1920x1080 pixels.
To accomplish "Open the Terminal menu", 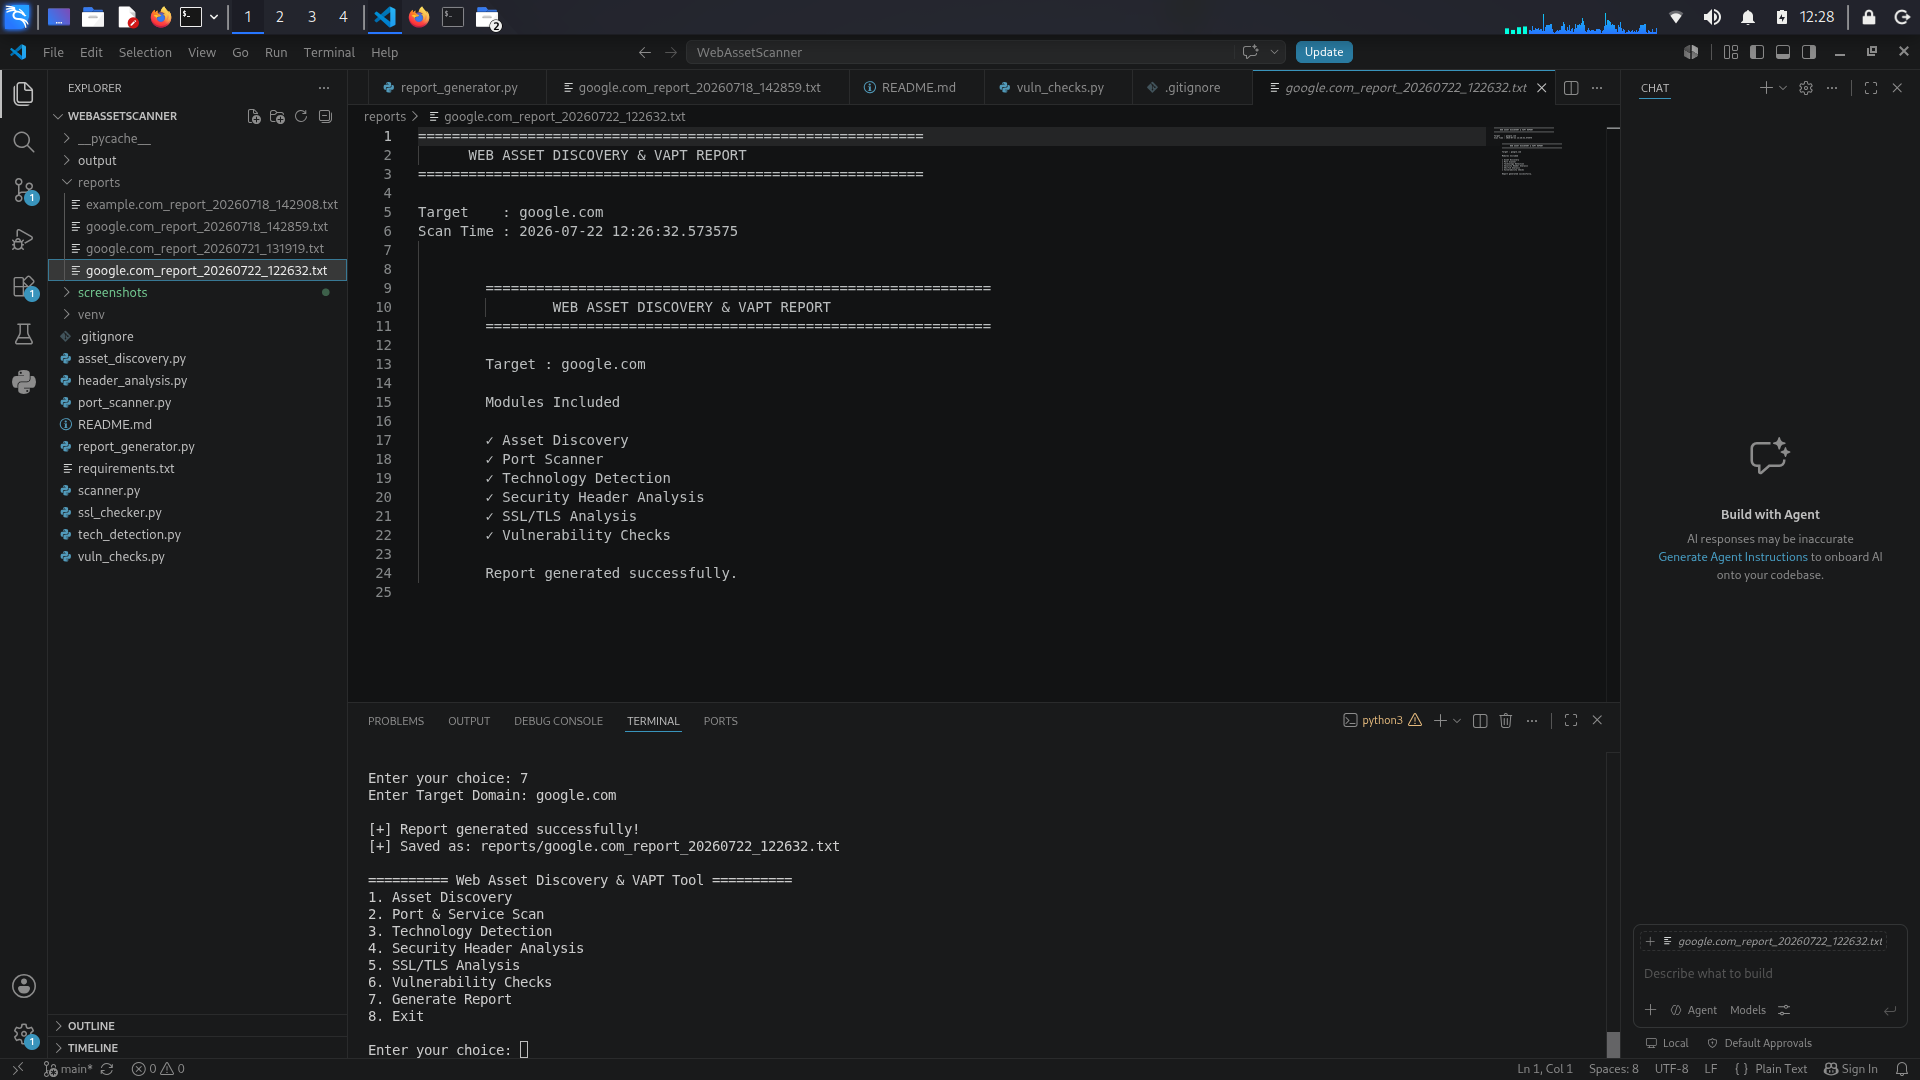I will 329,52.
